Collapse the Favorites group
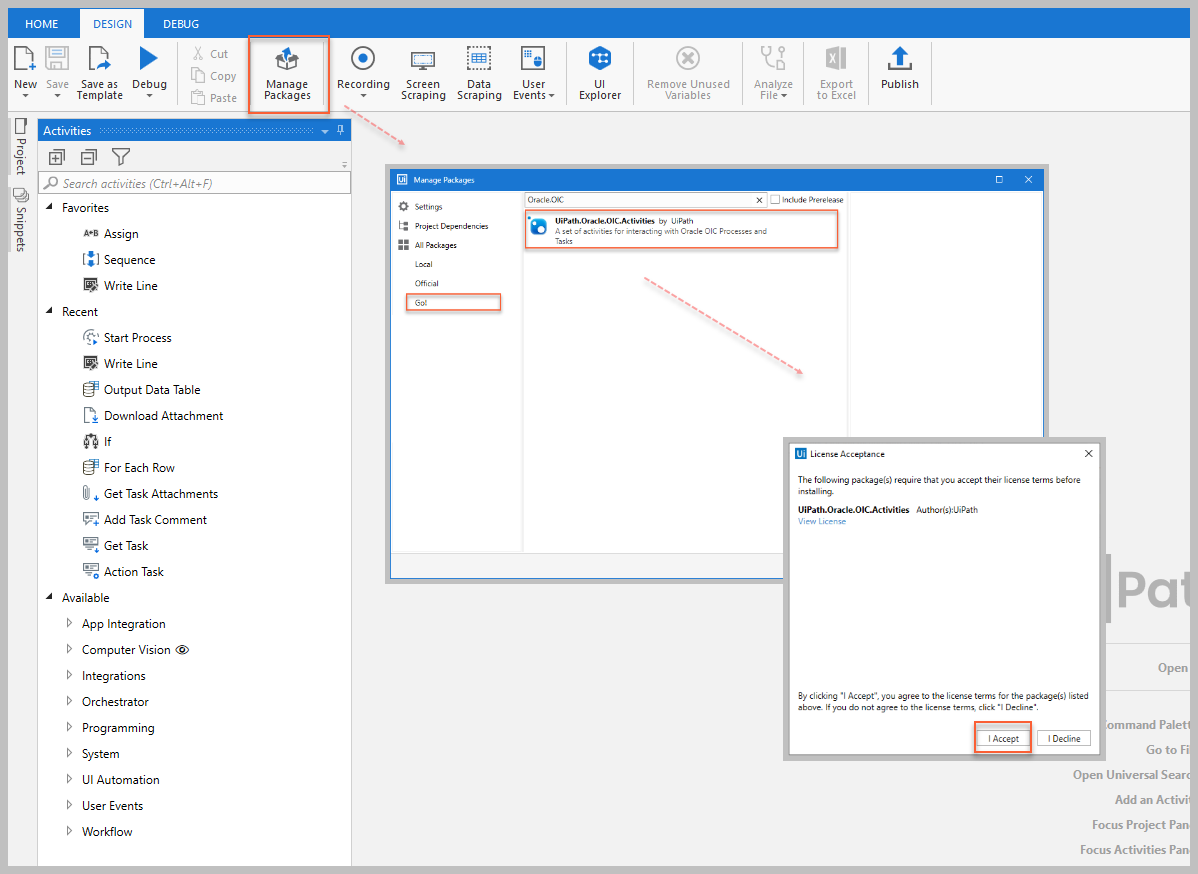Viewport: 1198px width, 874px height. click(50, 207)
